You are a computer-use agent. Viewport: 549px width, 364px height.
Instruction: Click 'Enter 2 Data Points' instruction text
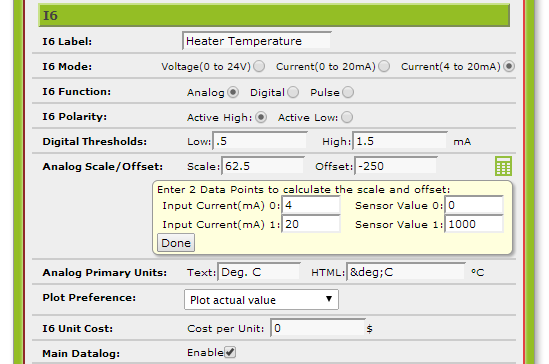(304, 190)
